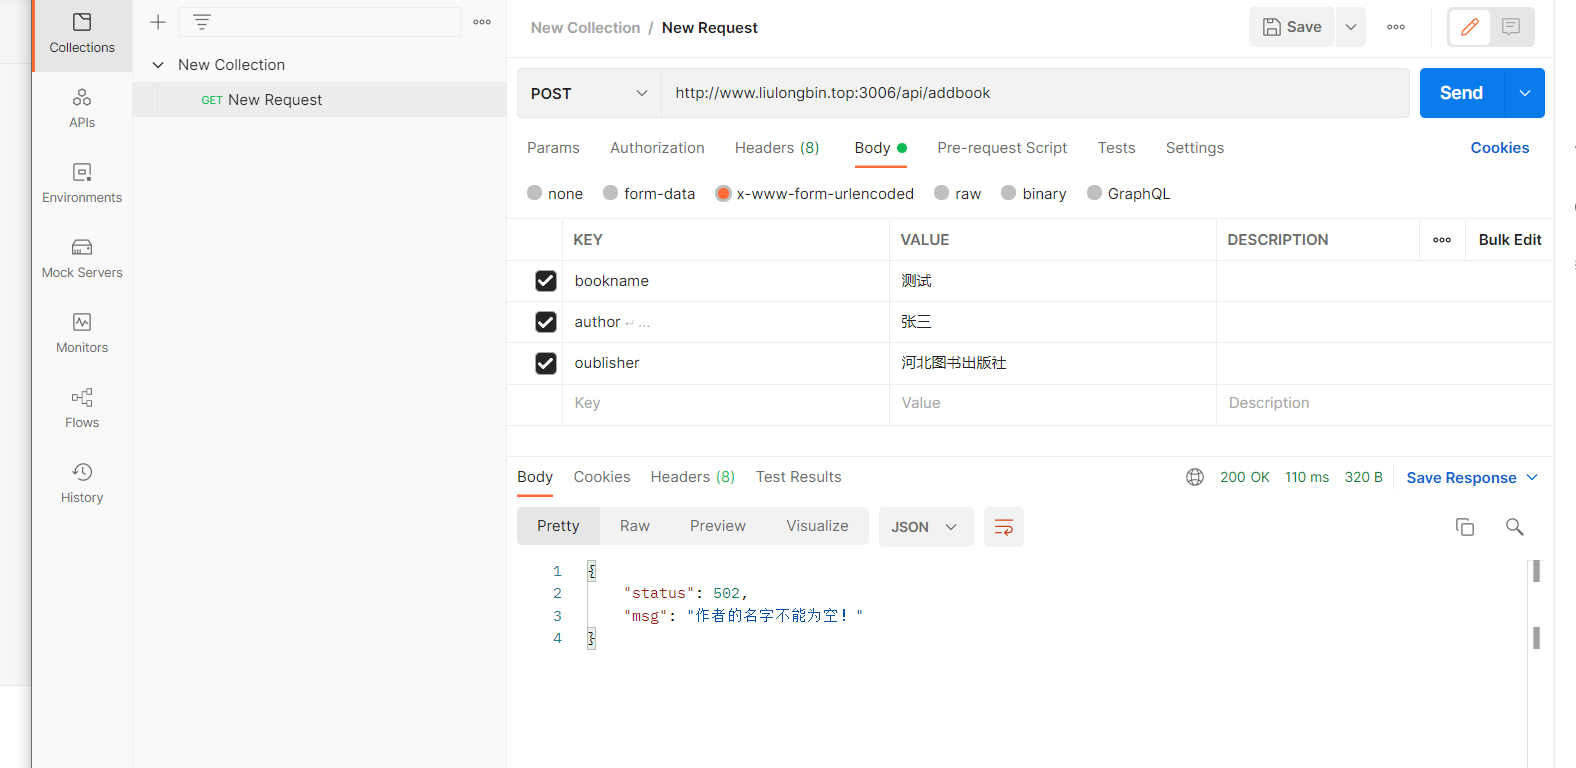Uncheck the bookname parameter checkbox

click(545, 281)
